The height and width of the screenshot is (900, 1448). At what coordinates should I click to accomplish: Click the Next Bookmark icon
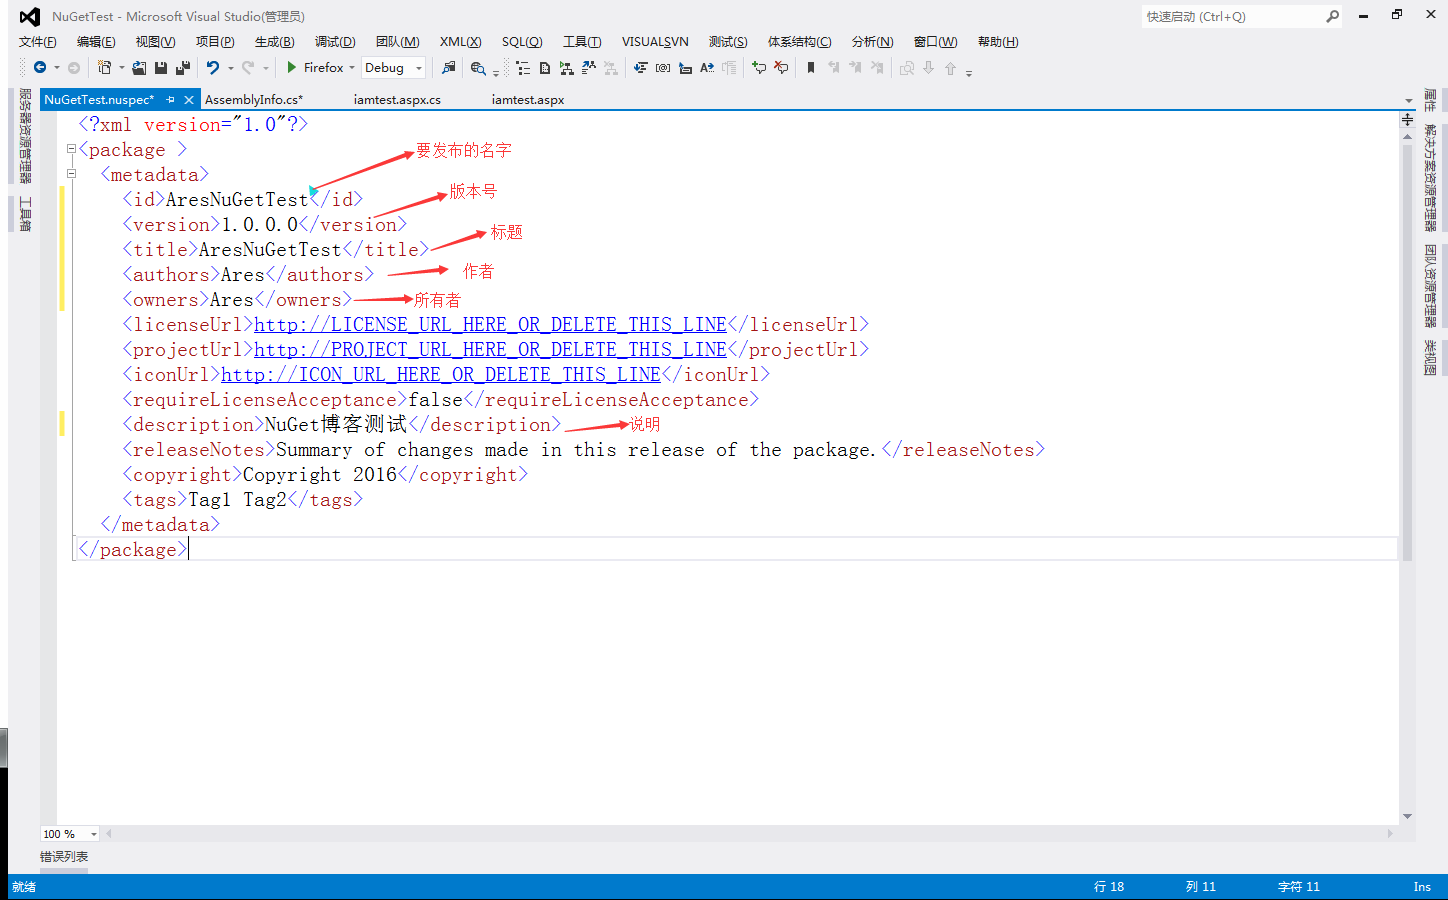(x=855, y=68)
